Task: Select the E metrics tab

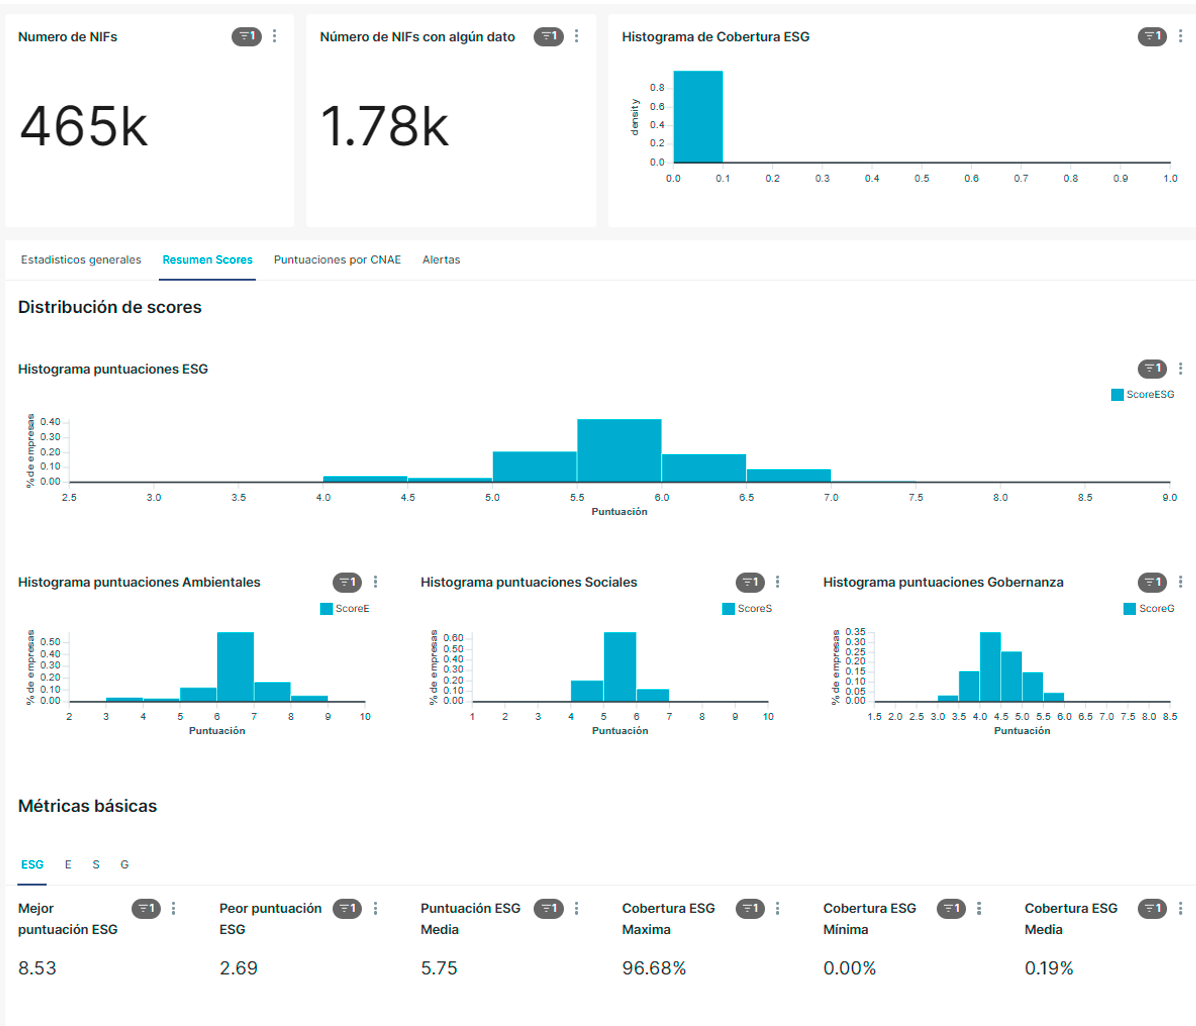Action: click(68, 864)
